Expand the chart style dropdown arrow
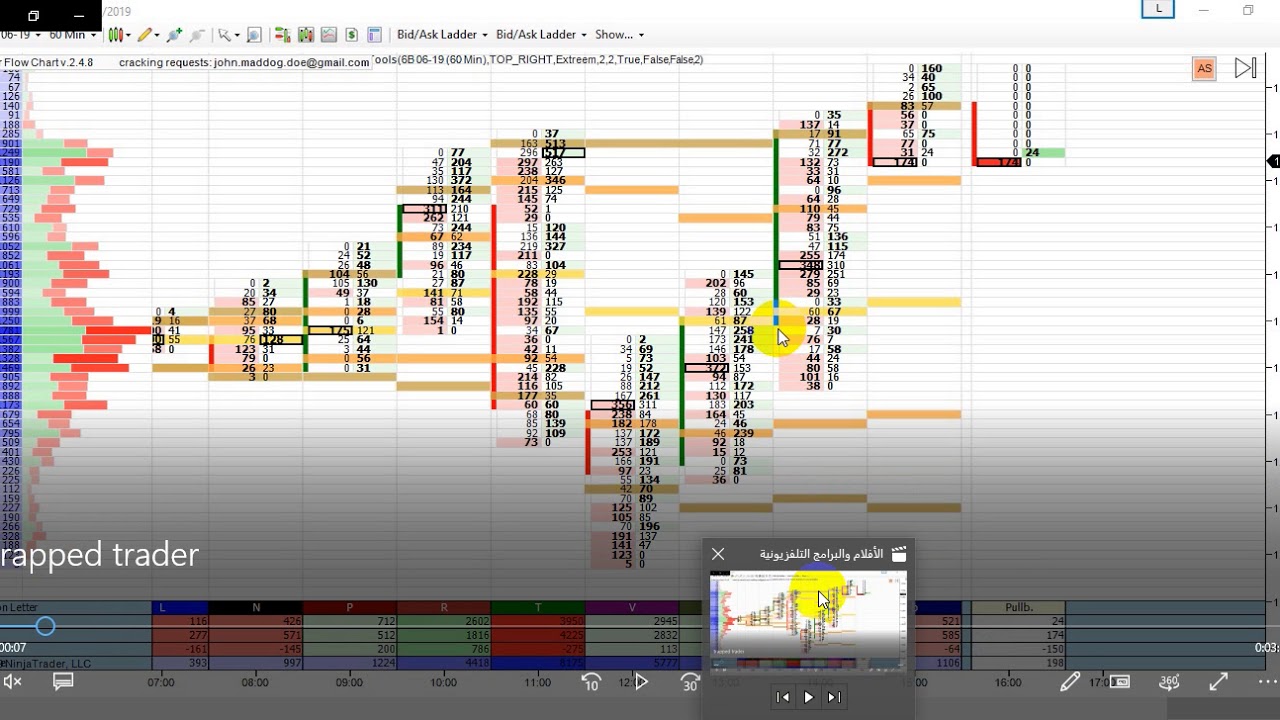The width and height of the screenshot is (1280, 720). pos(129,35)
